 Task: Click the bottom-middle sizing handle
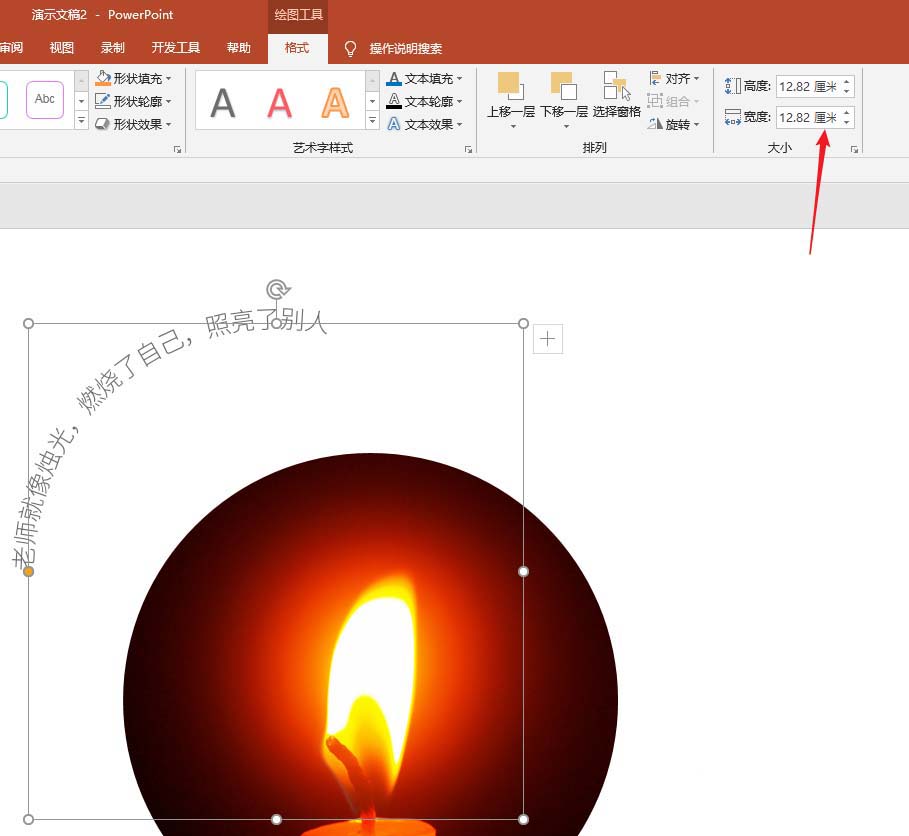coord(277,819)
